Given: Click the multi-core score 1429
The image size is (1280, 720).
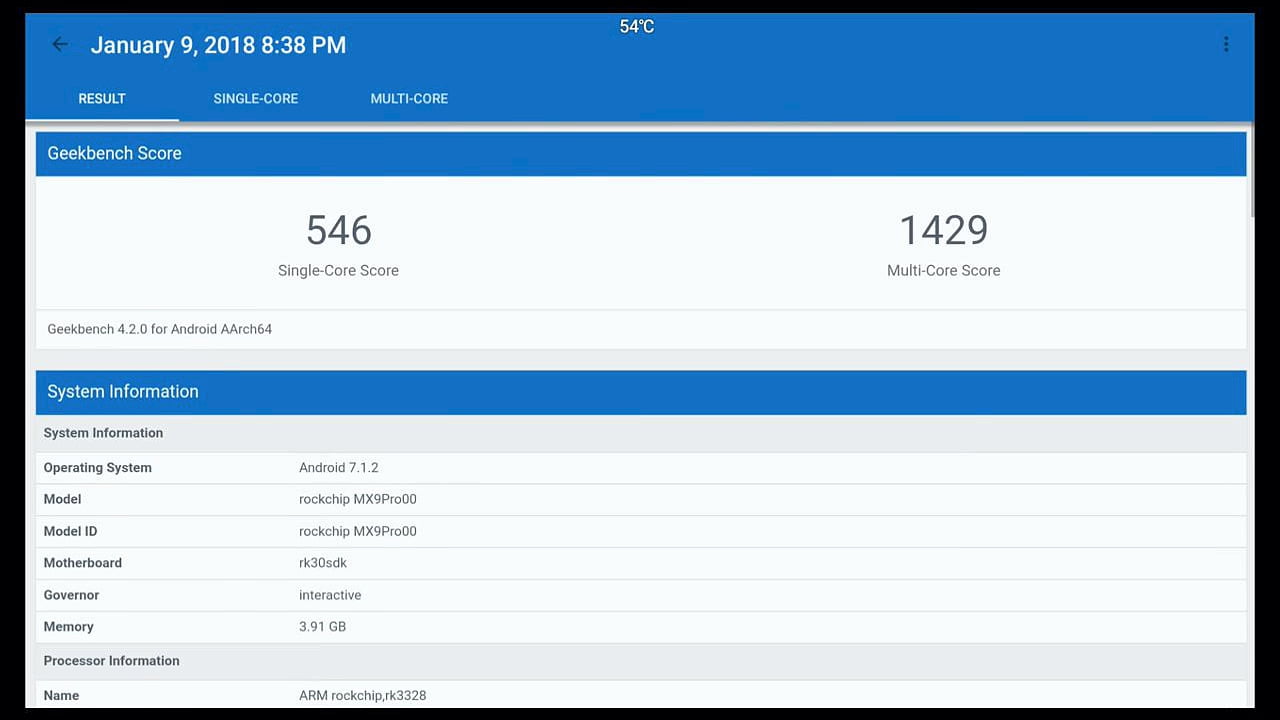Looking at the screenshot, I should pos(944,230).
